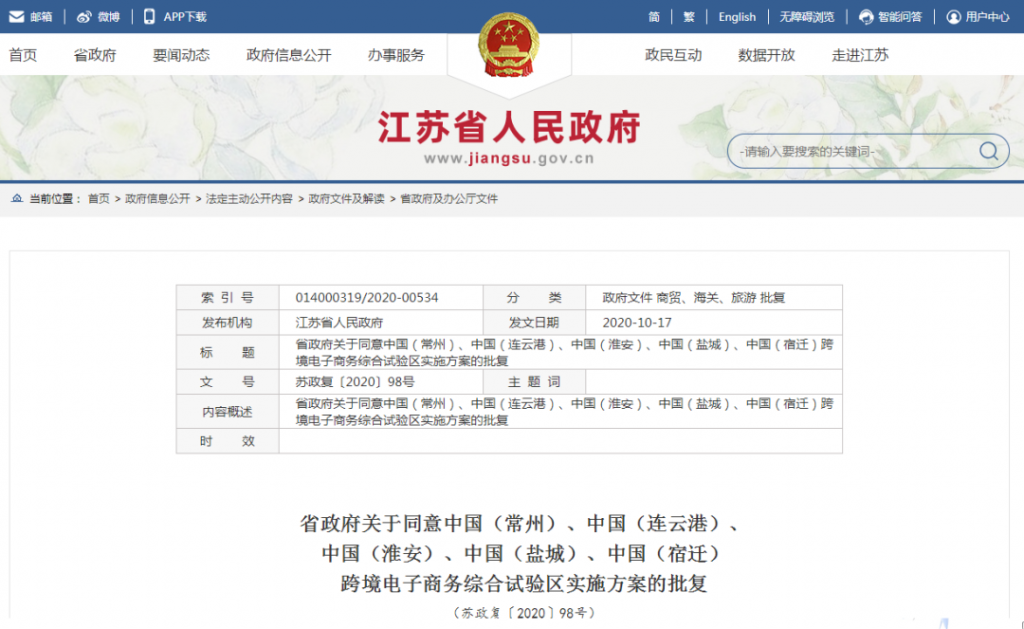Screen dimensions: 1024x629
Task: Click the large article headline
Action: (x=522, y=553)
